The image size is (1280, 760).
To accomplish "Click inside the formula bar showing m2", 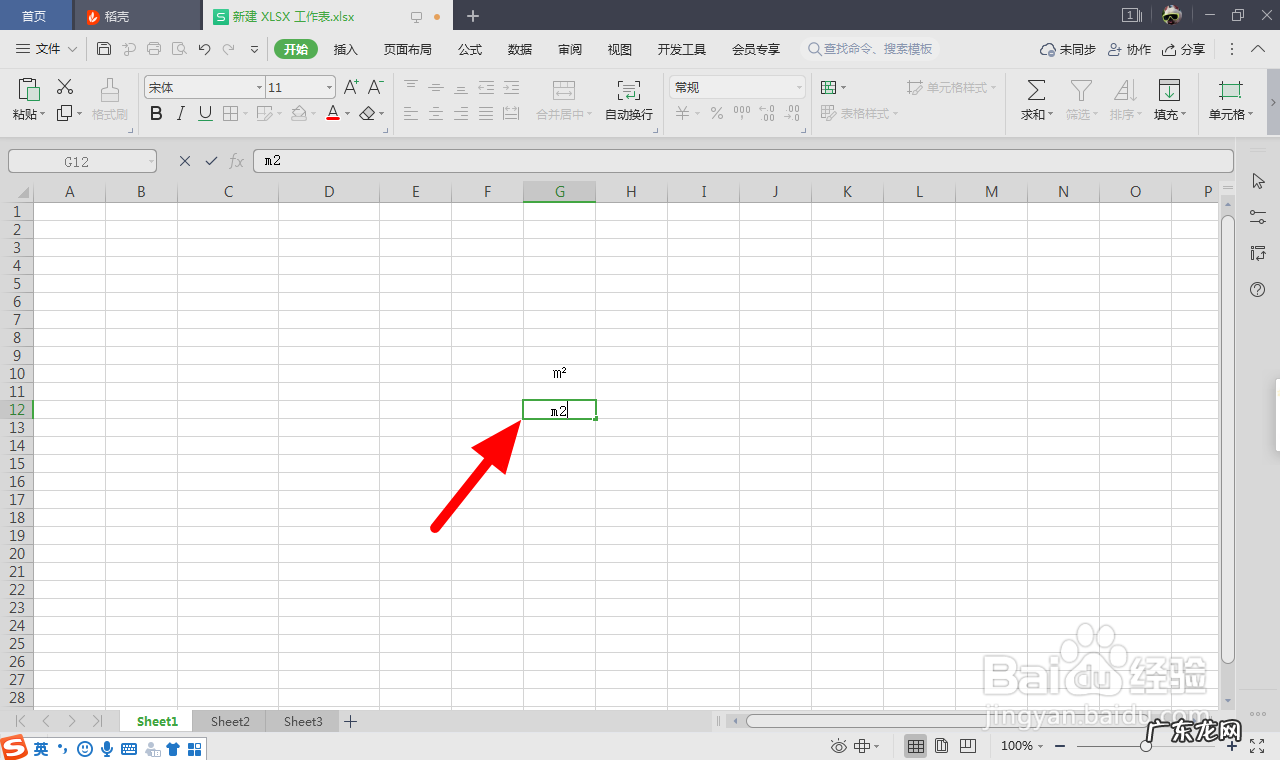I will [x=400, y=160].
